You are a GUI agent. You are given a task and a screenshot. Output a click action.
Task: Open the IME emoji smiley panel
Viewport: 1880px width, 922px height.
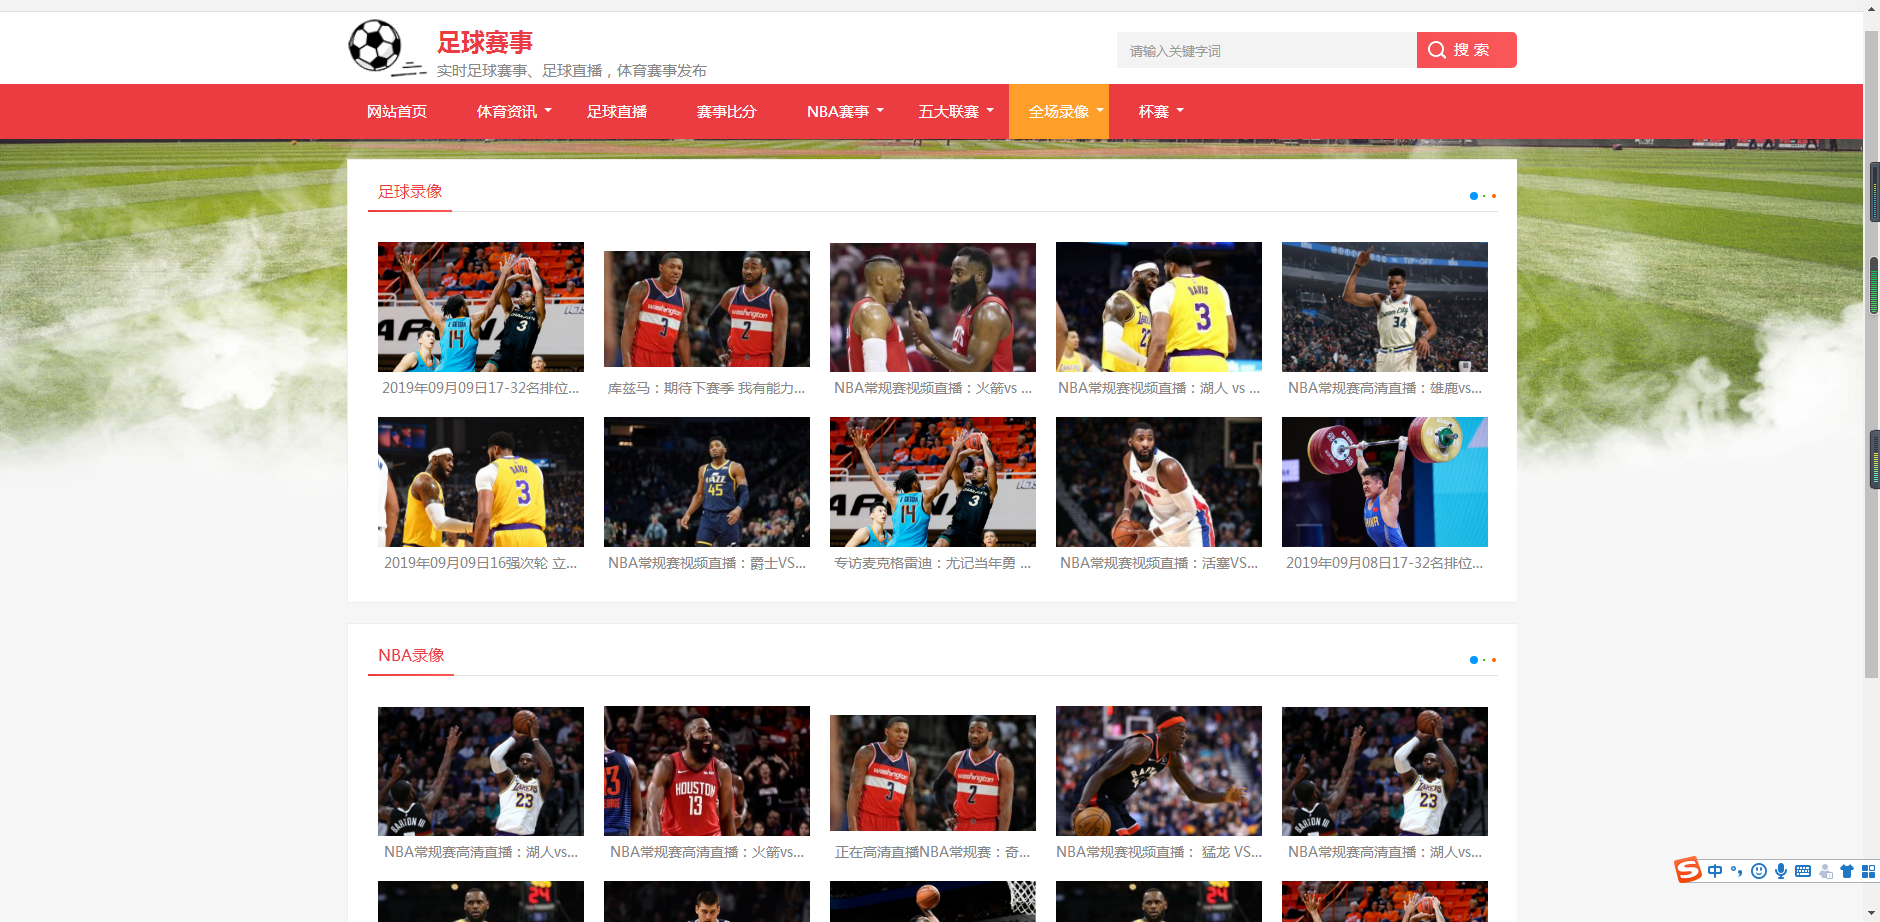click(x=1759, y=871)
